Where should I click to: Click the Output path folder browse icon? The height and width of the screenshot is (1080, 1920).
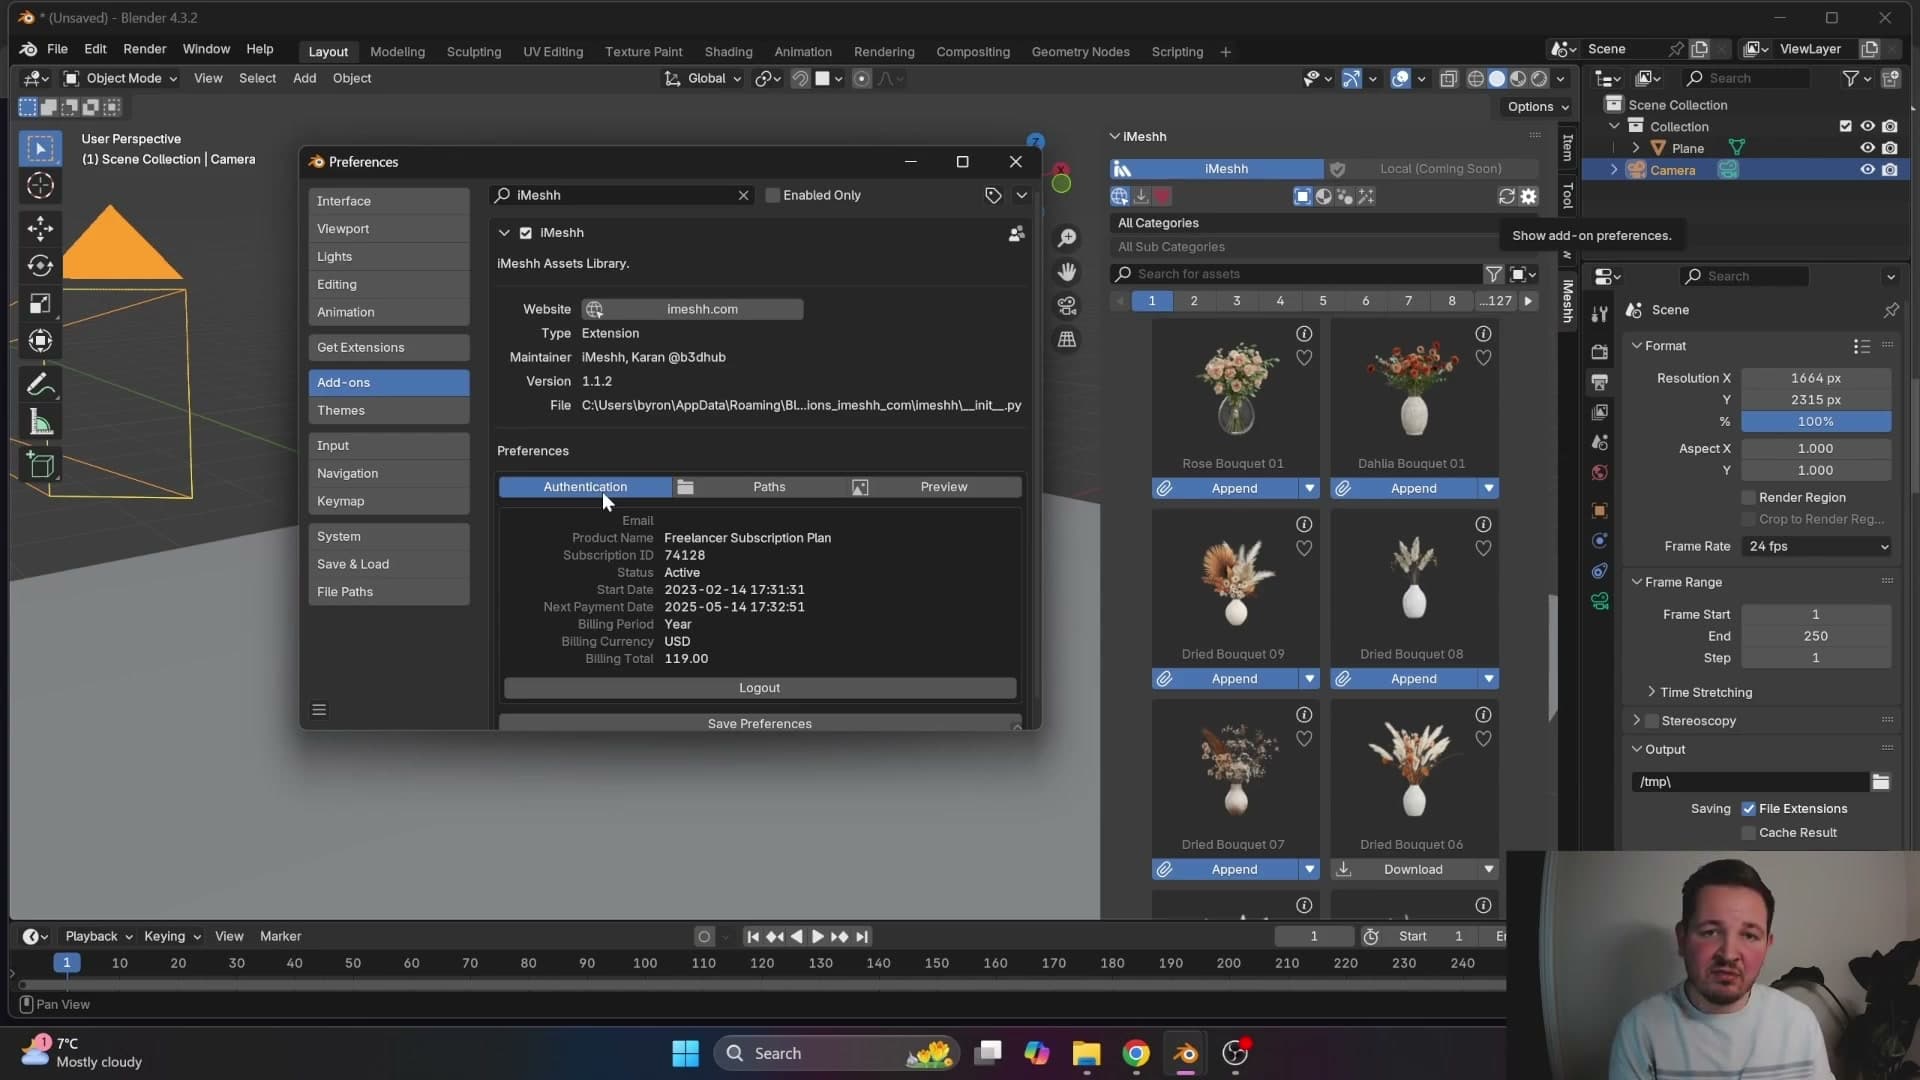point(1881,782)
